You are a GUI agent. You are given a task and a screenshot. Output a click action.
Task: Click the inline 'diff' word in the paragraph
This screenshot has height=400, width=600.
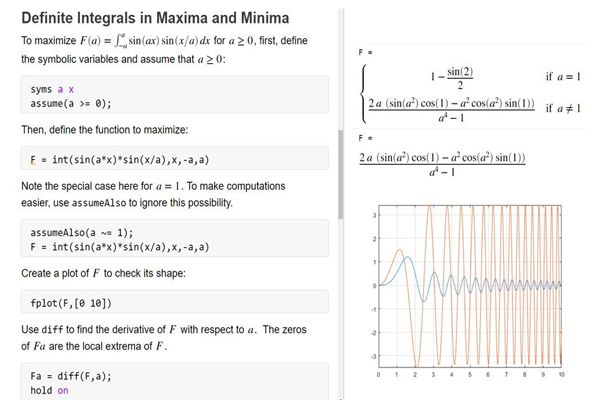coord(52,330)
